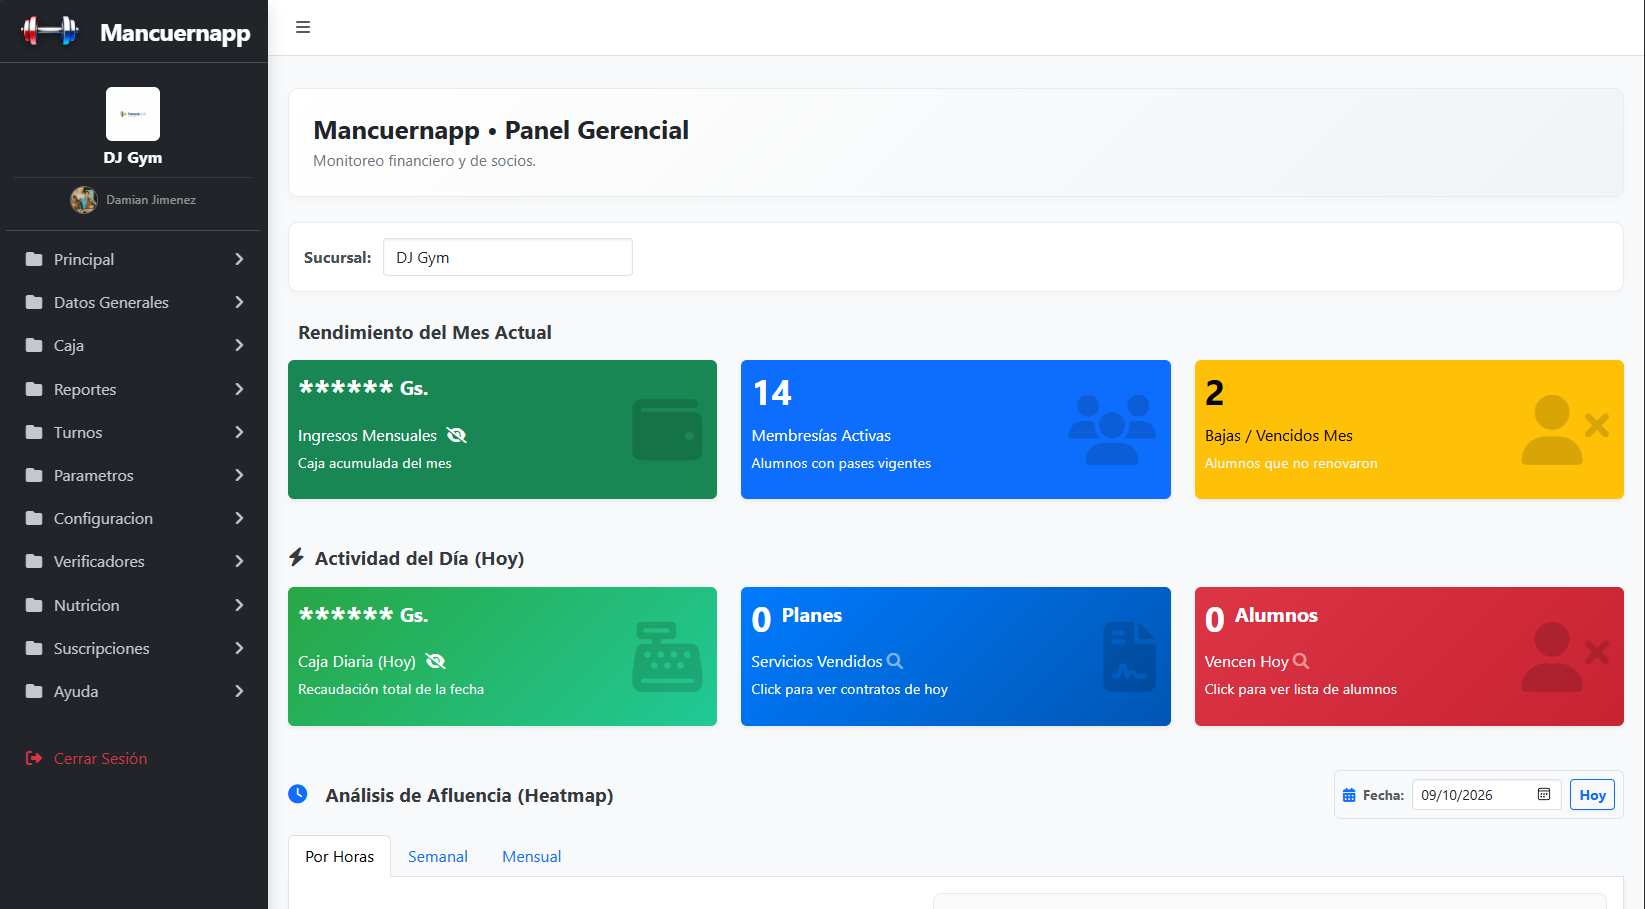Expand the Turnos chevron

click(x=239, y=432)
